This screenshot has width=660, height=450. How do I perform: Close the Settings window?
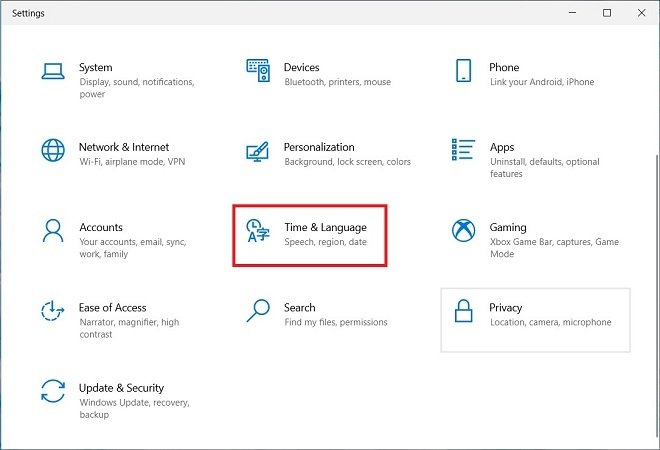641,13
